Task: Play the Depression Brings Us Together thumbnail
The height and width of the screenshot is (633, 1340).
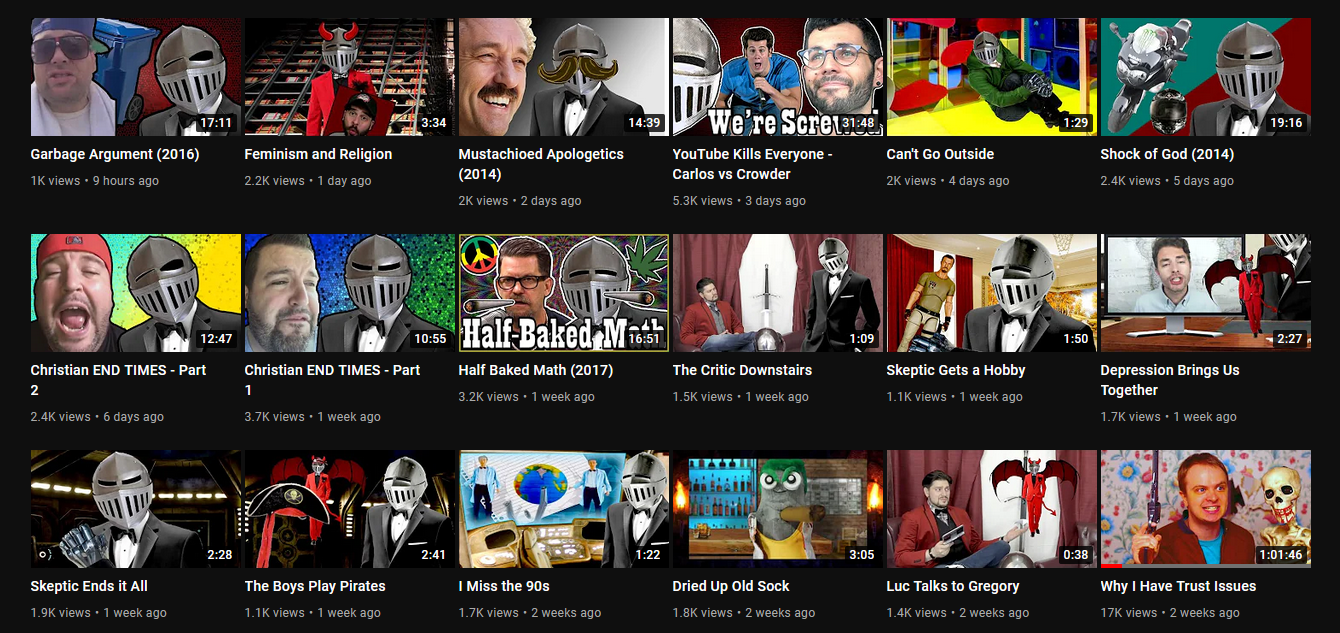Action: point(1206,293)
